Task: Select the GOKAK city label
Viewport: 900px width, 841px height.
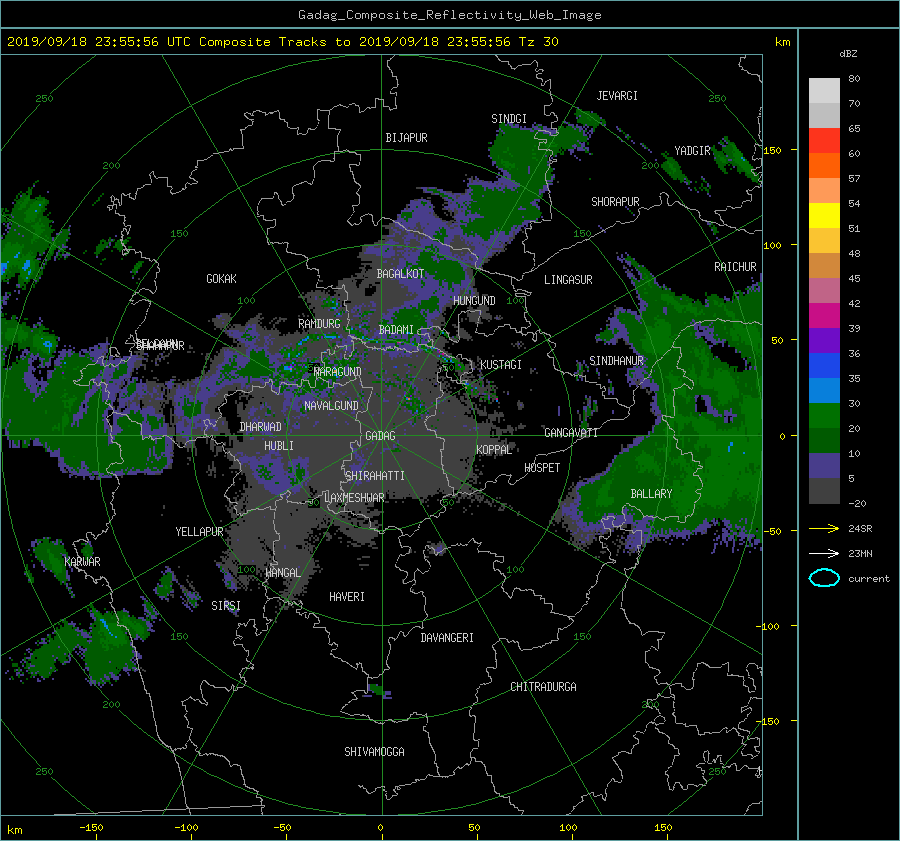Action: click(x=221, y=279)
